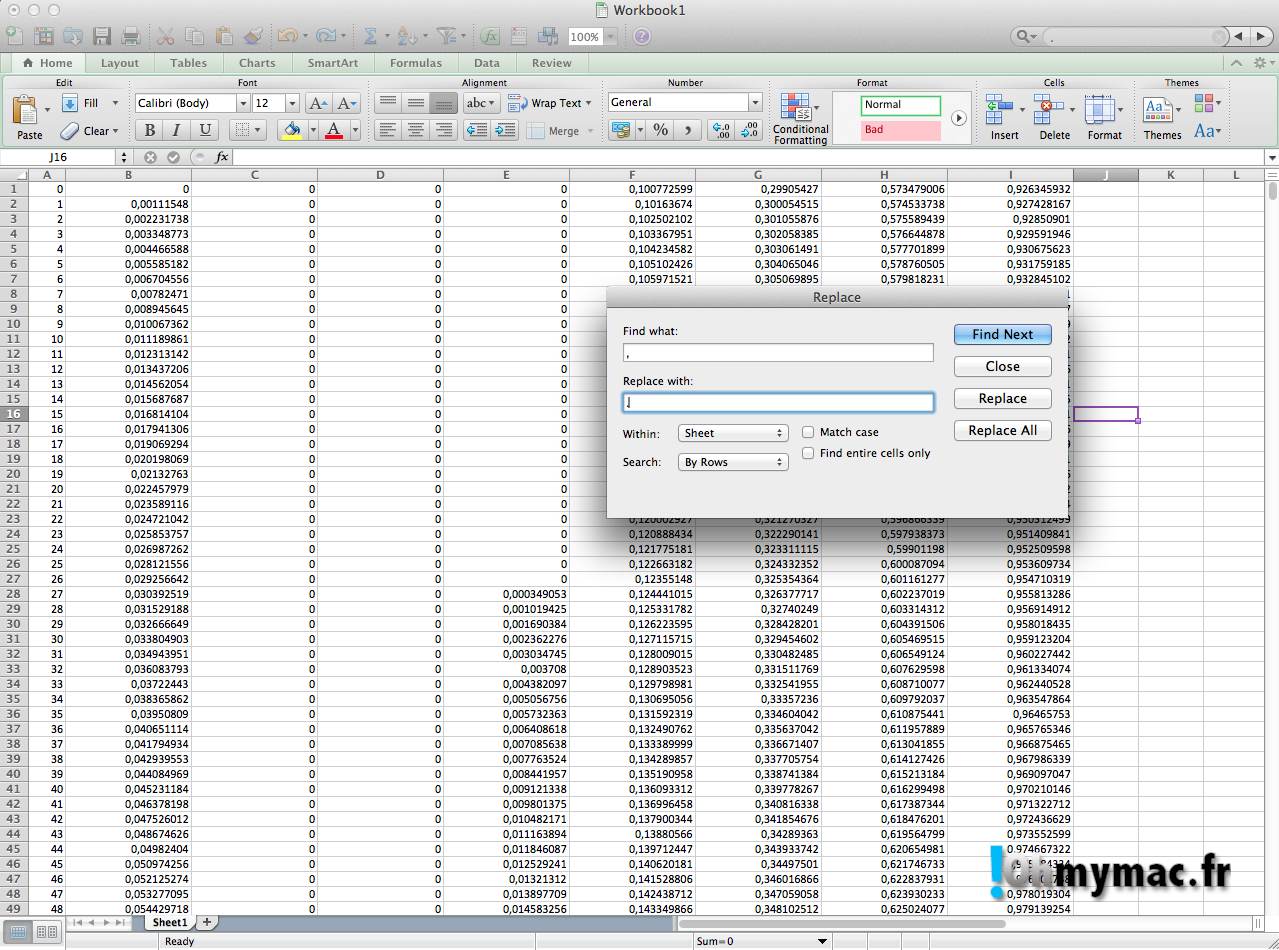Open the General number format dropdown
Viewport: 1279px width, 950px height.
755,102
